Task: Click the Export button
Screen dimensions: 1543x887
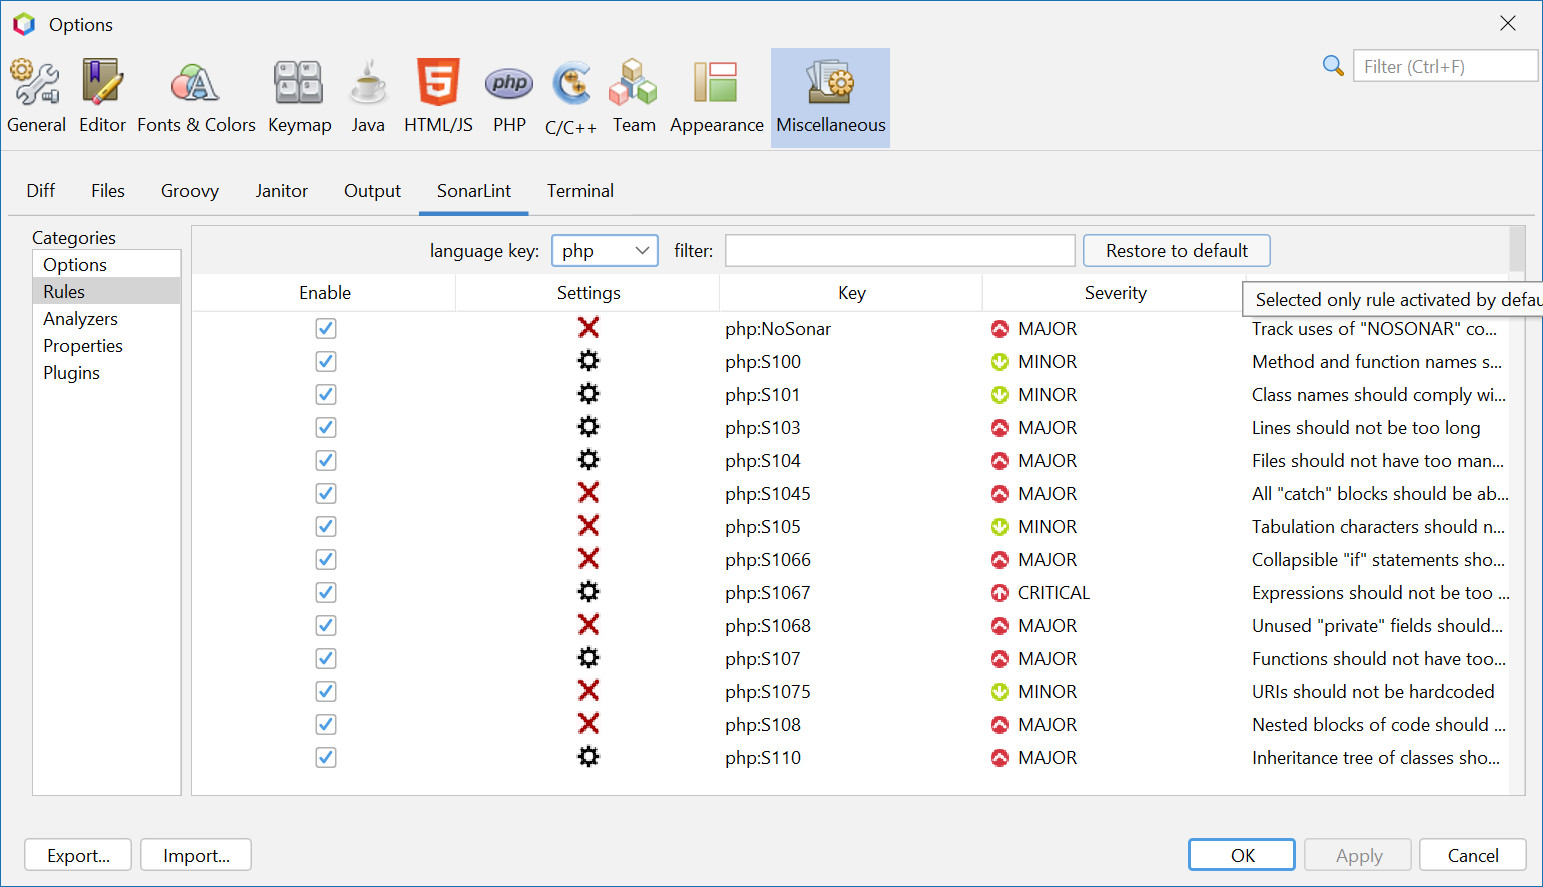Action: tap(77, 855)
